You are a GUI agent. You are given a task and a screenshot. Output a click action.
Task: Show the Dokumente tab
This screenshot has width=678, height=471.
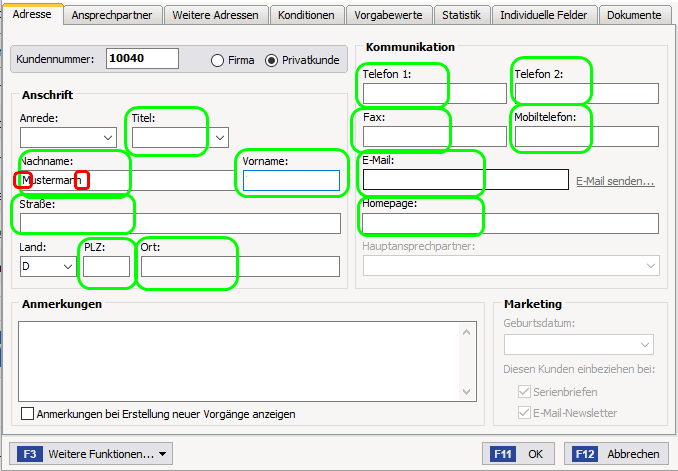coord(634,15)
